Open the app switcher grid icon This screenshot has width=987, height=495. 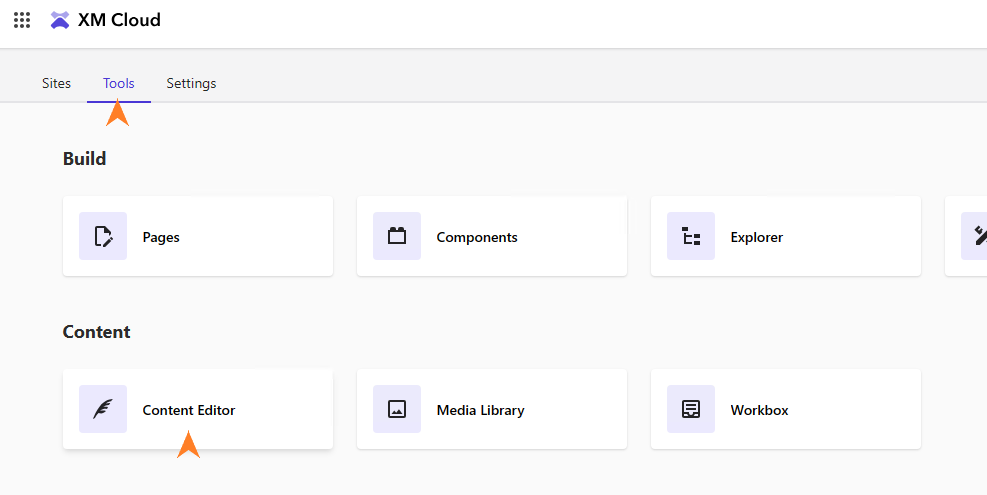[x=22, y=20]
